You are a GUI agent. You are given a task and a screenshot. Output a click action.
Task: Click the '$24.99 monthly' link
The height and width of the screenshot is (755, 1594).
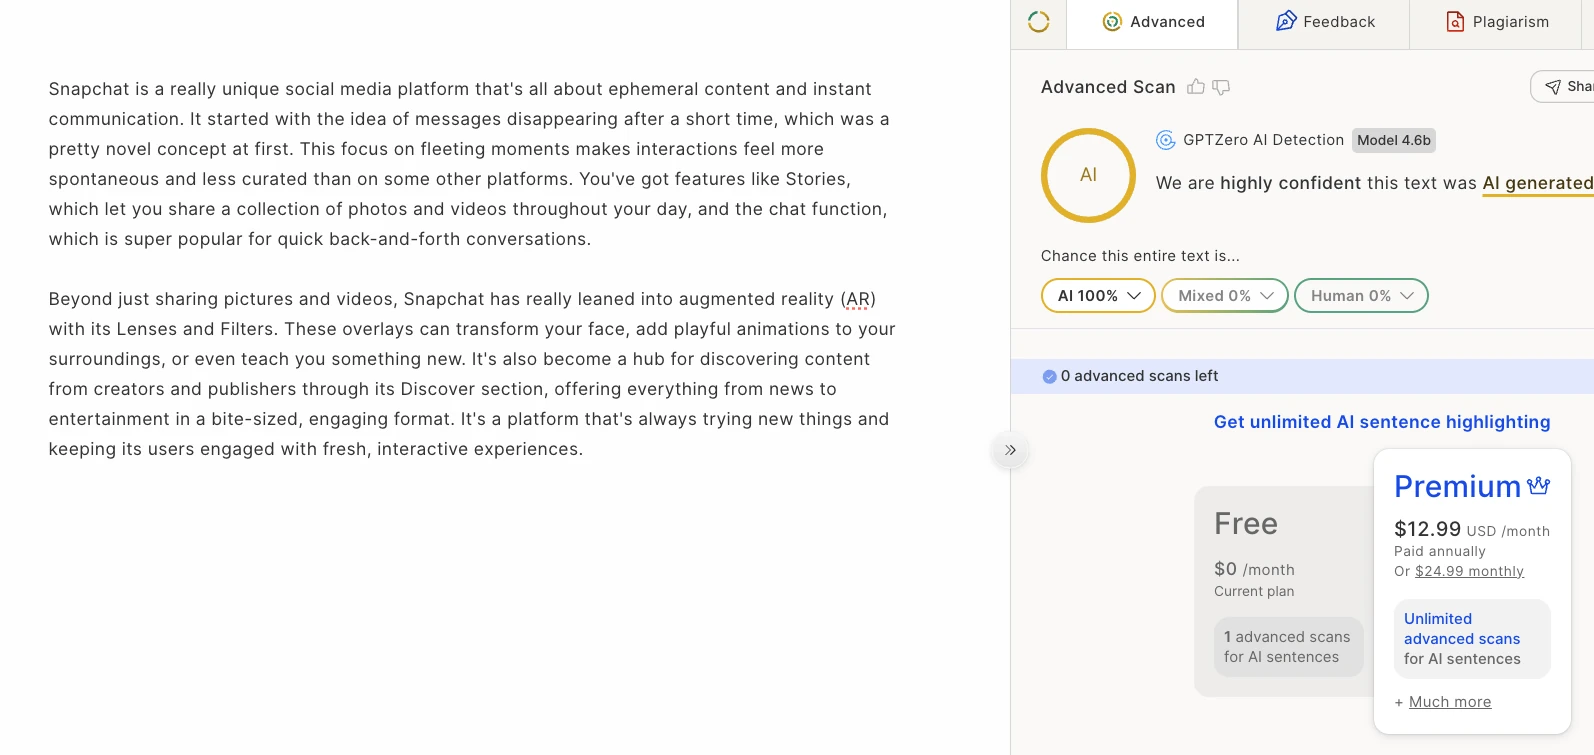coord(1469,571)
